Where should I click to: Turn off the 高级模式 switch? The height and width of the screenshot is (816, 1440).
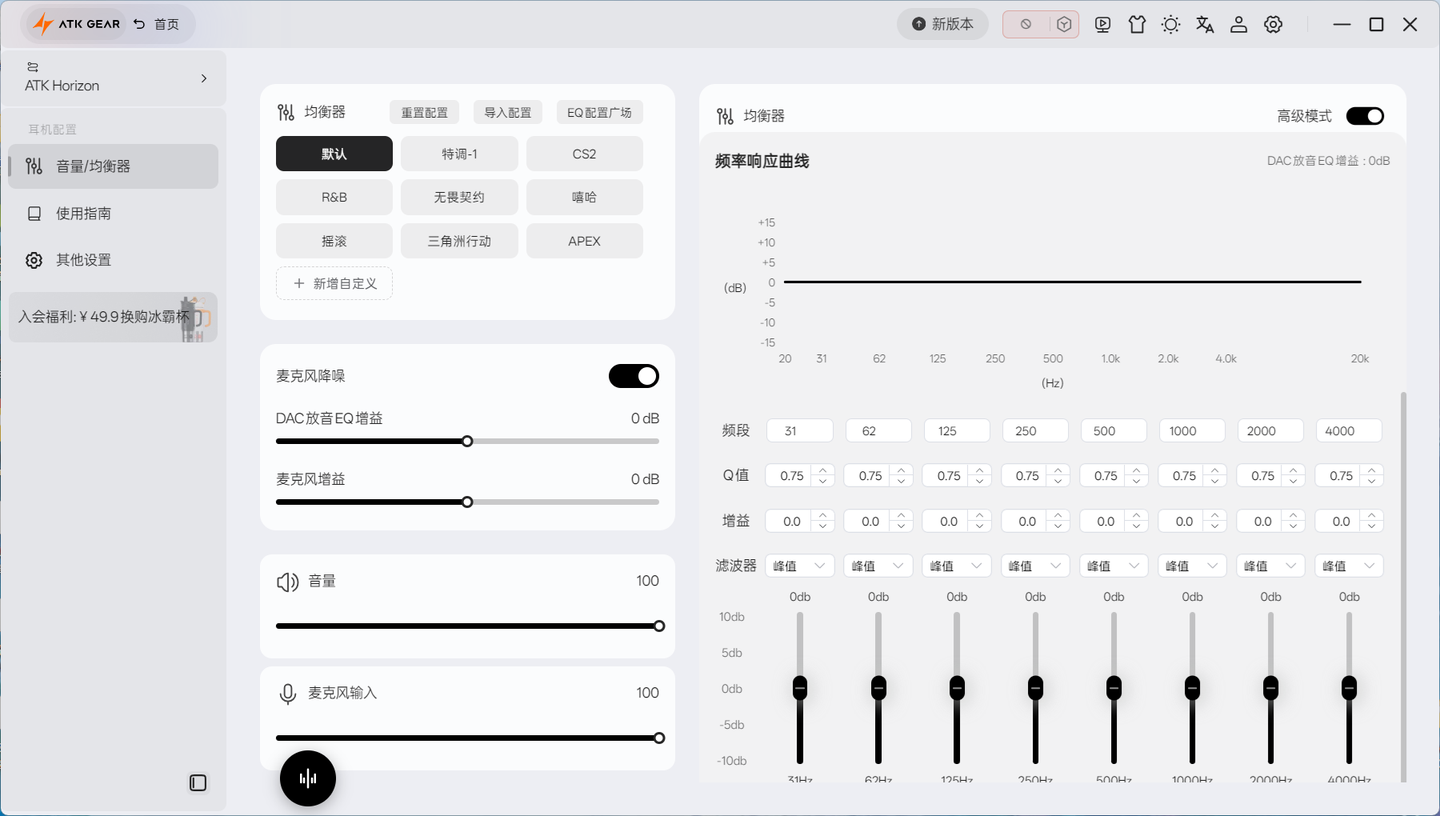(x=1365, y=116)
